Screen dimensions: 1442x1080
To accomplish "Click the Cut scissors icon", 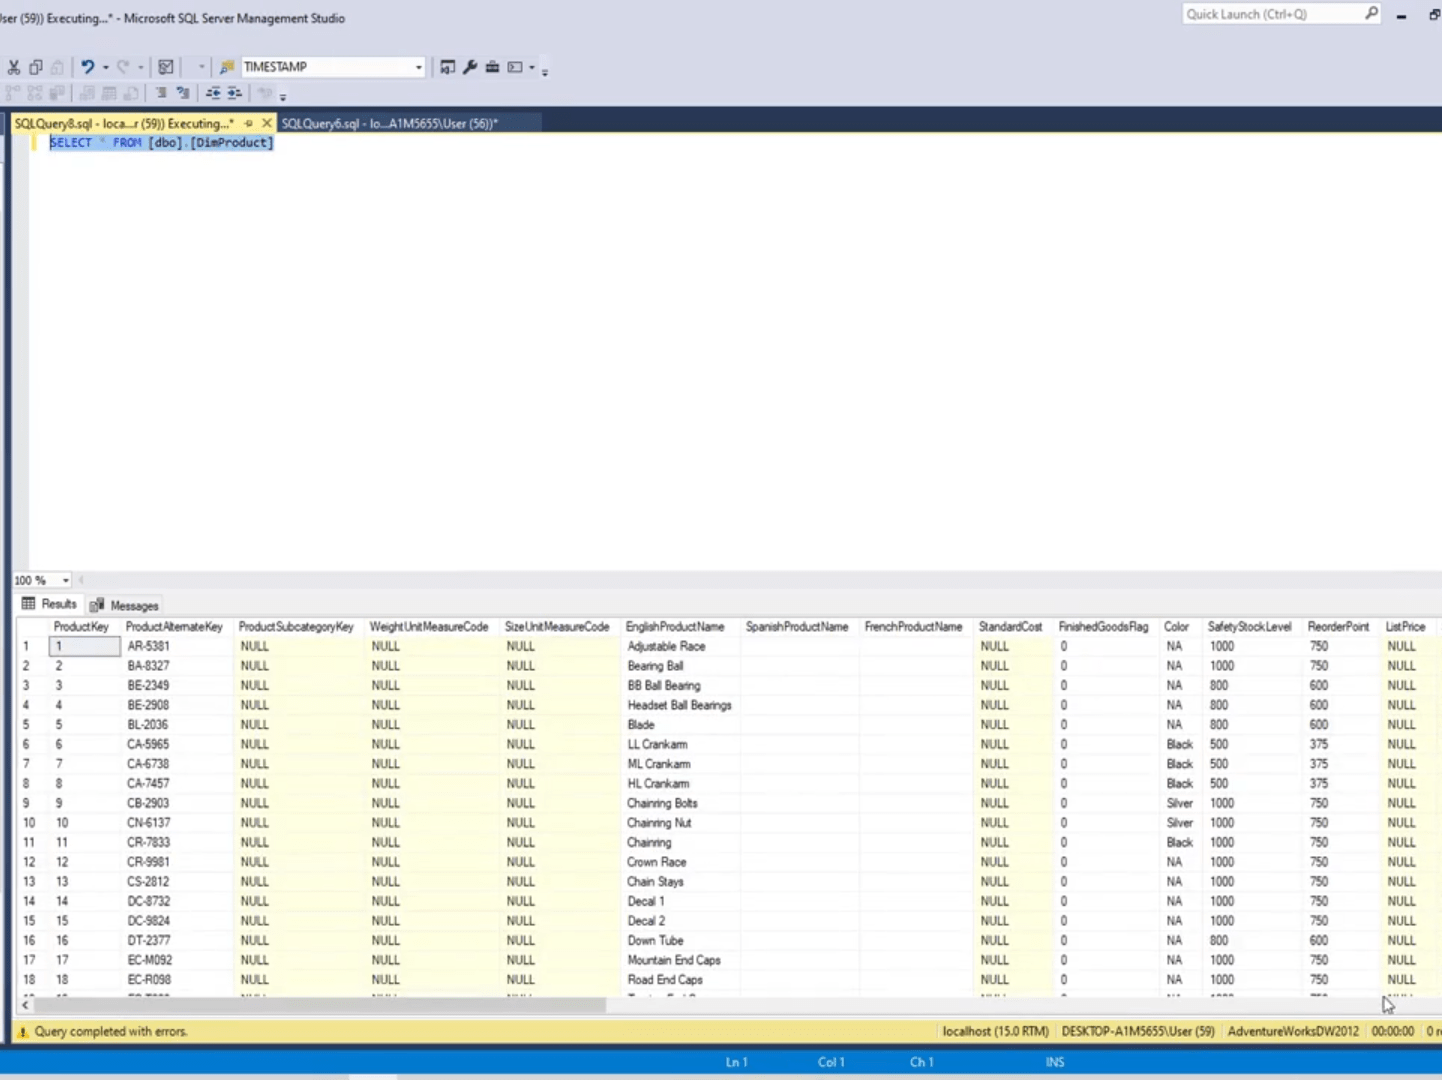I will click(x=14, y=67).
